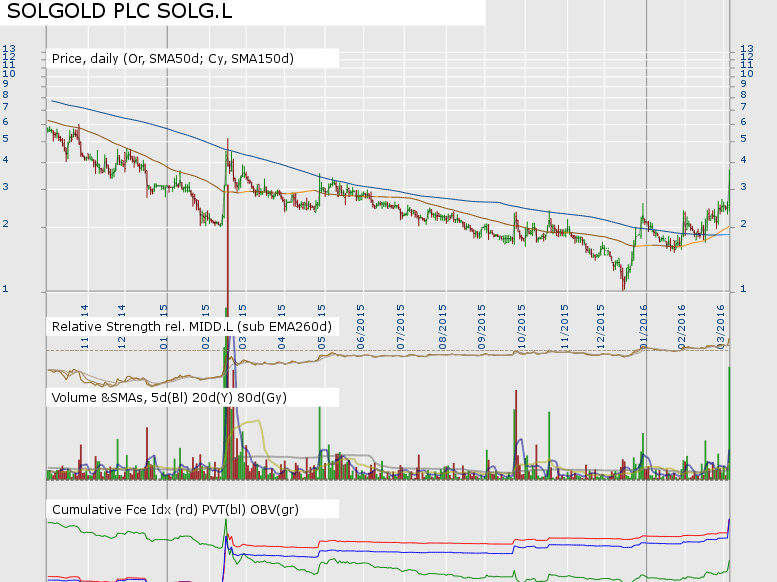Click the right price axis value 6
Screen dimensions: 777x582
(743, 122)
